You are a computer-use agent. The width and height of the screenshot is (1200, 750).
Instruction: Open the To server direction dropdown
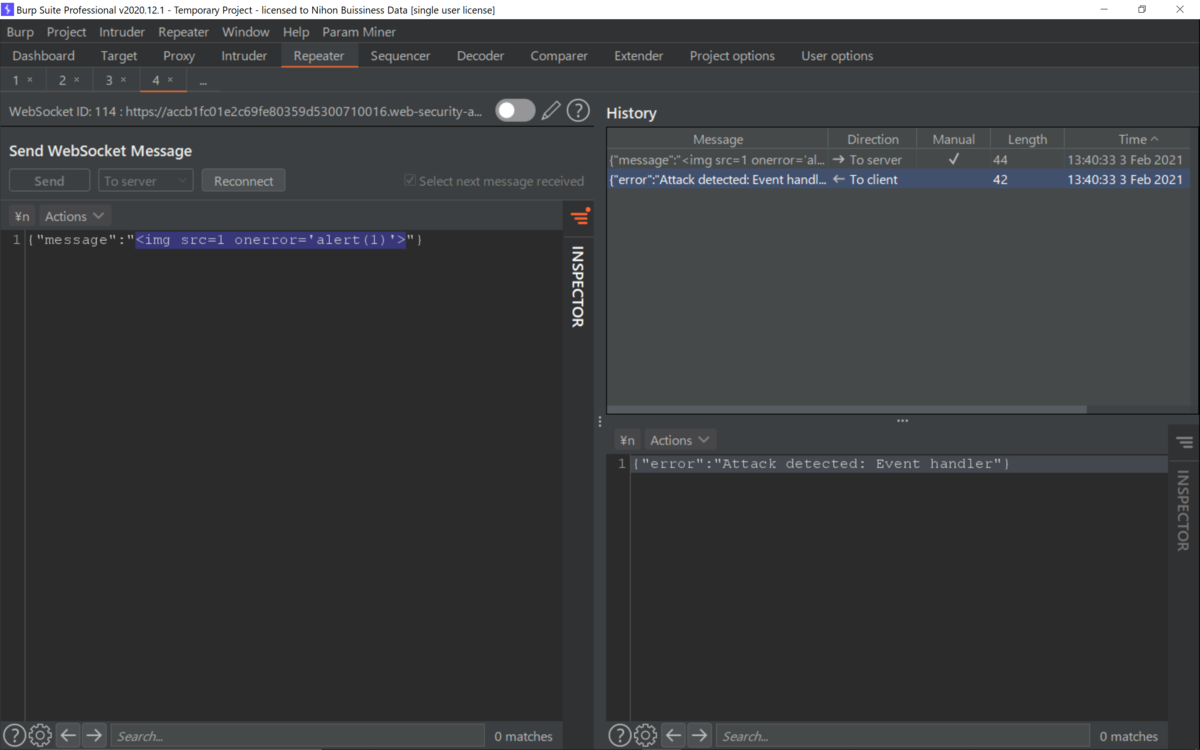pos(146,181)
